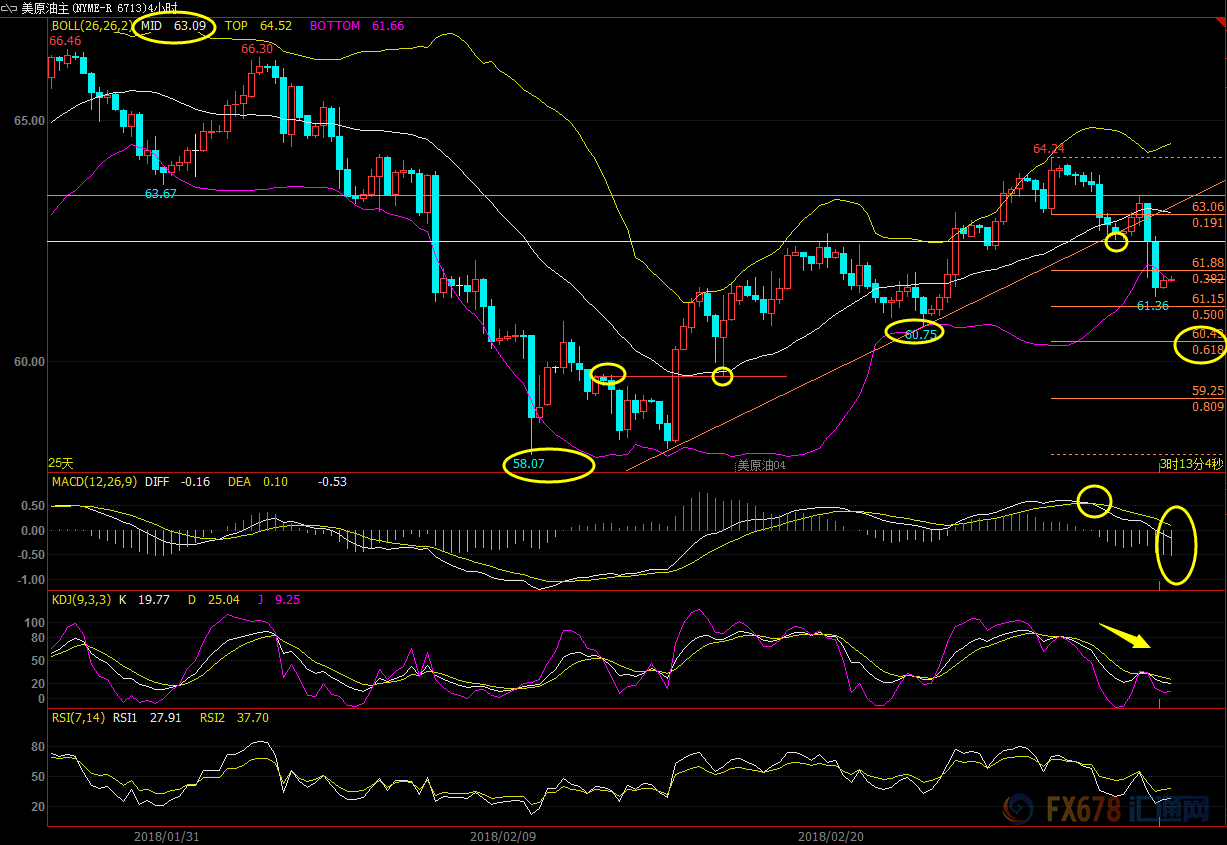
Task: Click the circled 58.07 low price label
Action: [548, 465]
